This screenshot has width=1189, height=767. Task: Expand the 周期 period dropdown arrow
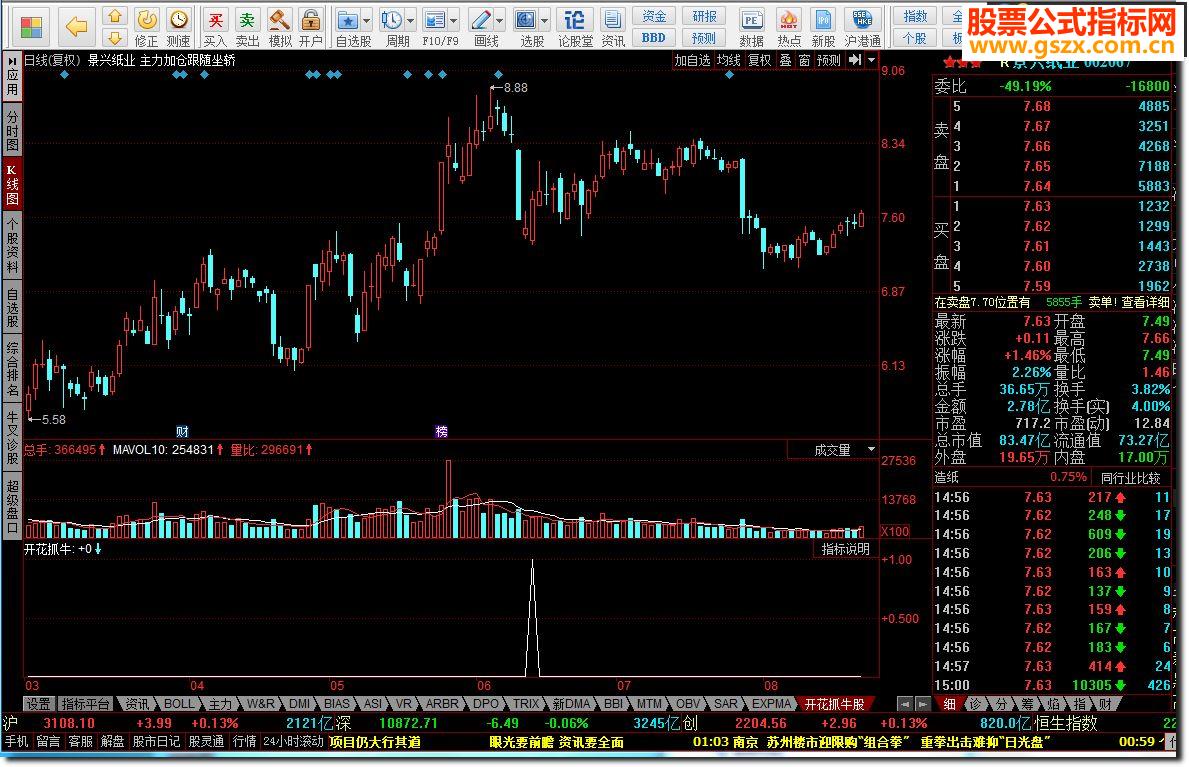point(411,21)
